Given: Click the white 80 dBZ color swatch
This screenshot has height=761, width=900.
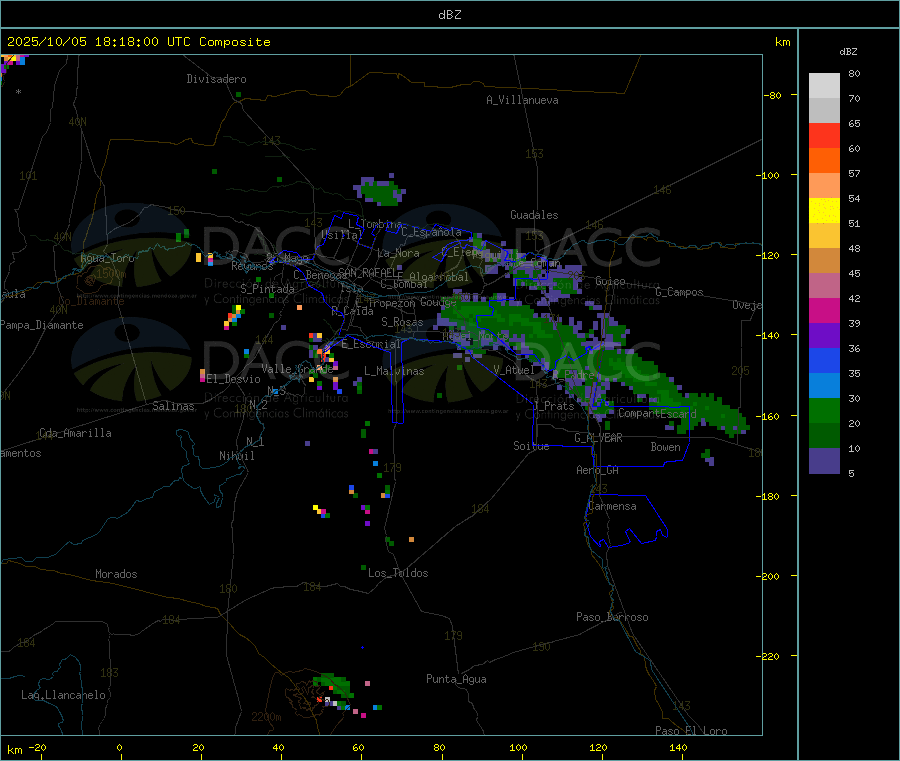Looking at the screenshot, I should click(824, 86).
